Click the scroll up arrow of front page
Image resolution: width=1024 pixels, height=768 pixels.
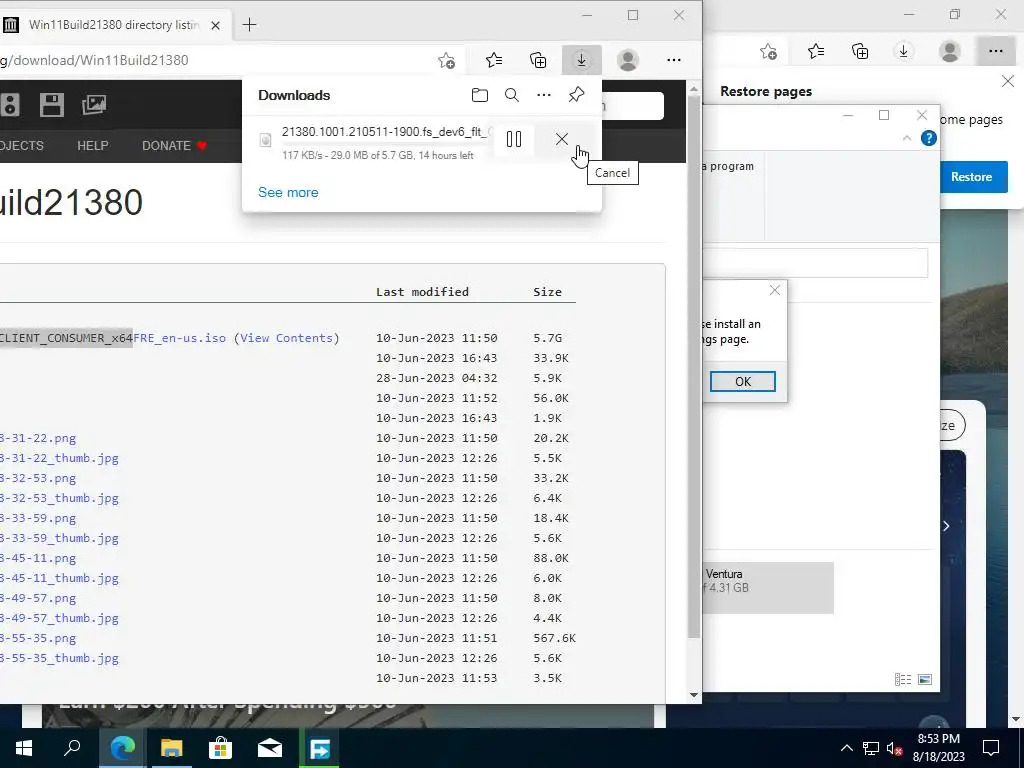tap(694, 89)
